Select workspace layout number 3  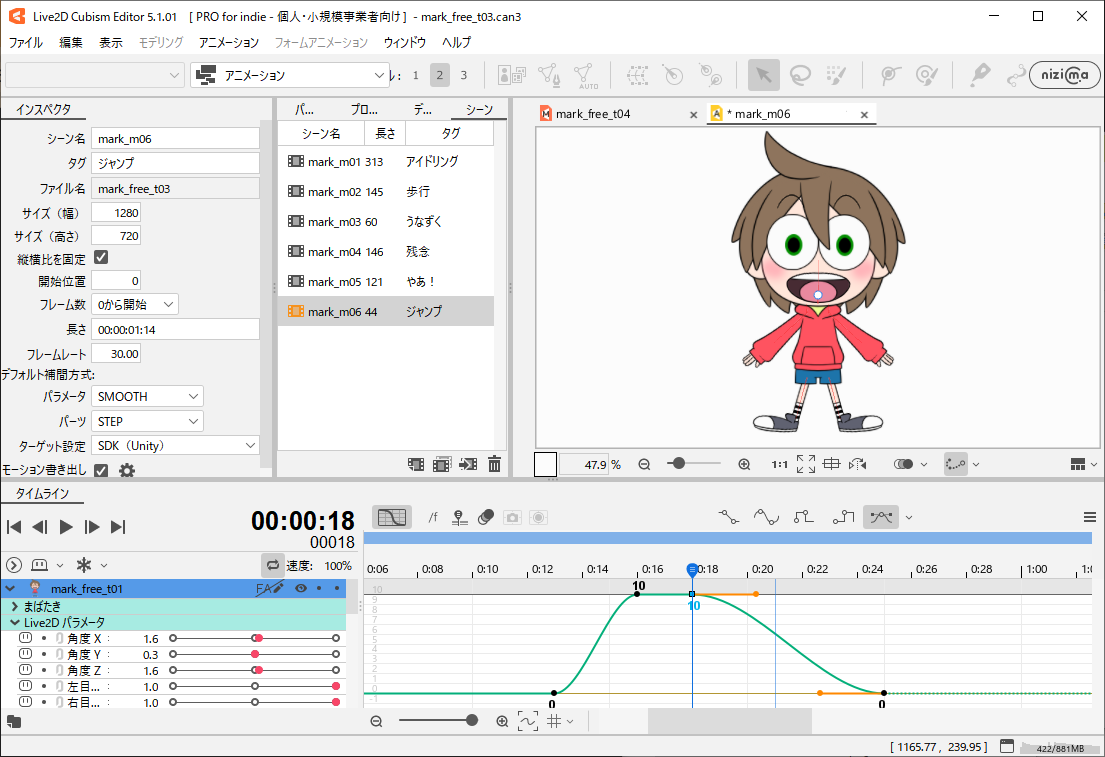[463, 75]
